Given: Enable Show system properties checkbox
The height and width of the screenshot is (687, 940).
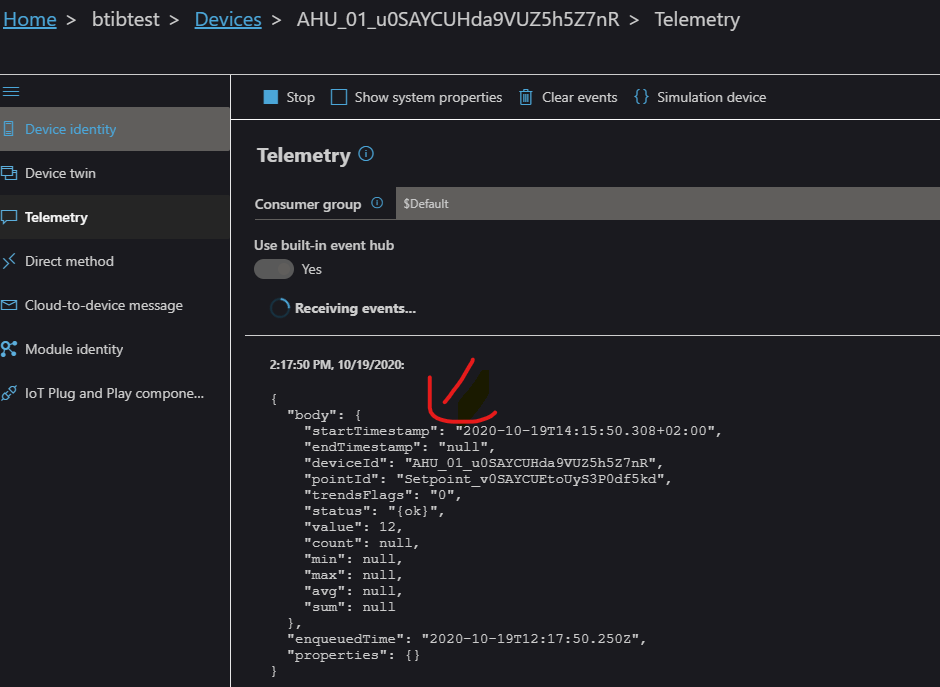Looking at the screenshot, I should click(x=339, y=97).
